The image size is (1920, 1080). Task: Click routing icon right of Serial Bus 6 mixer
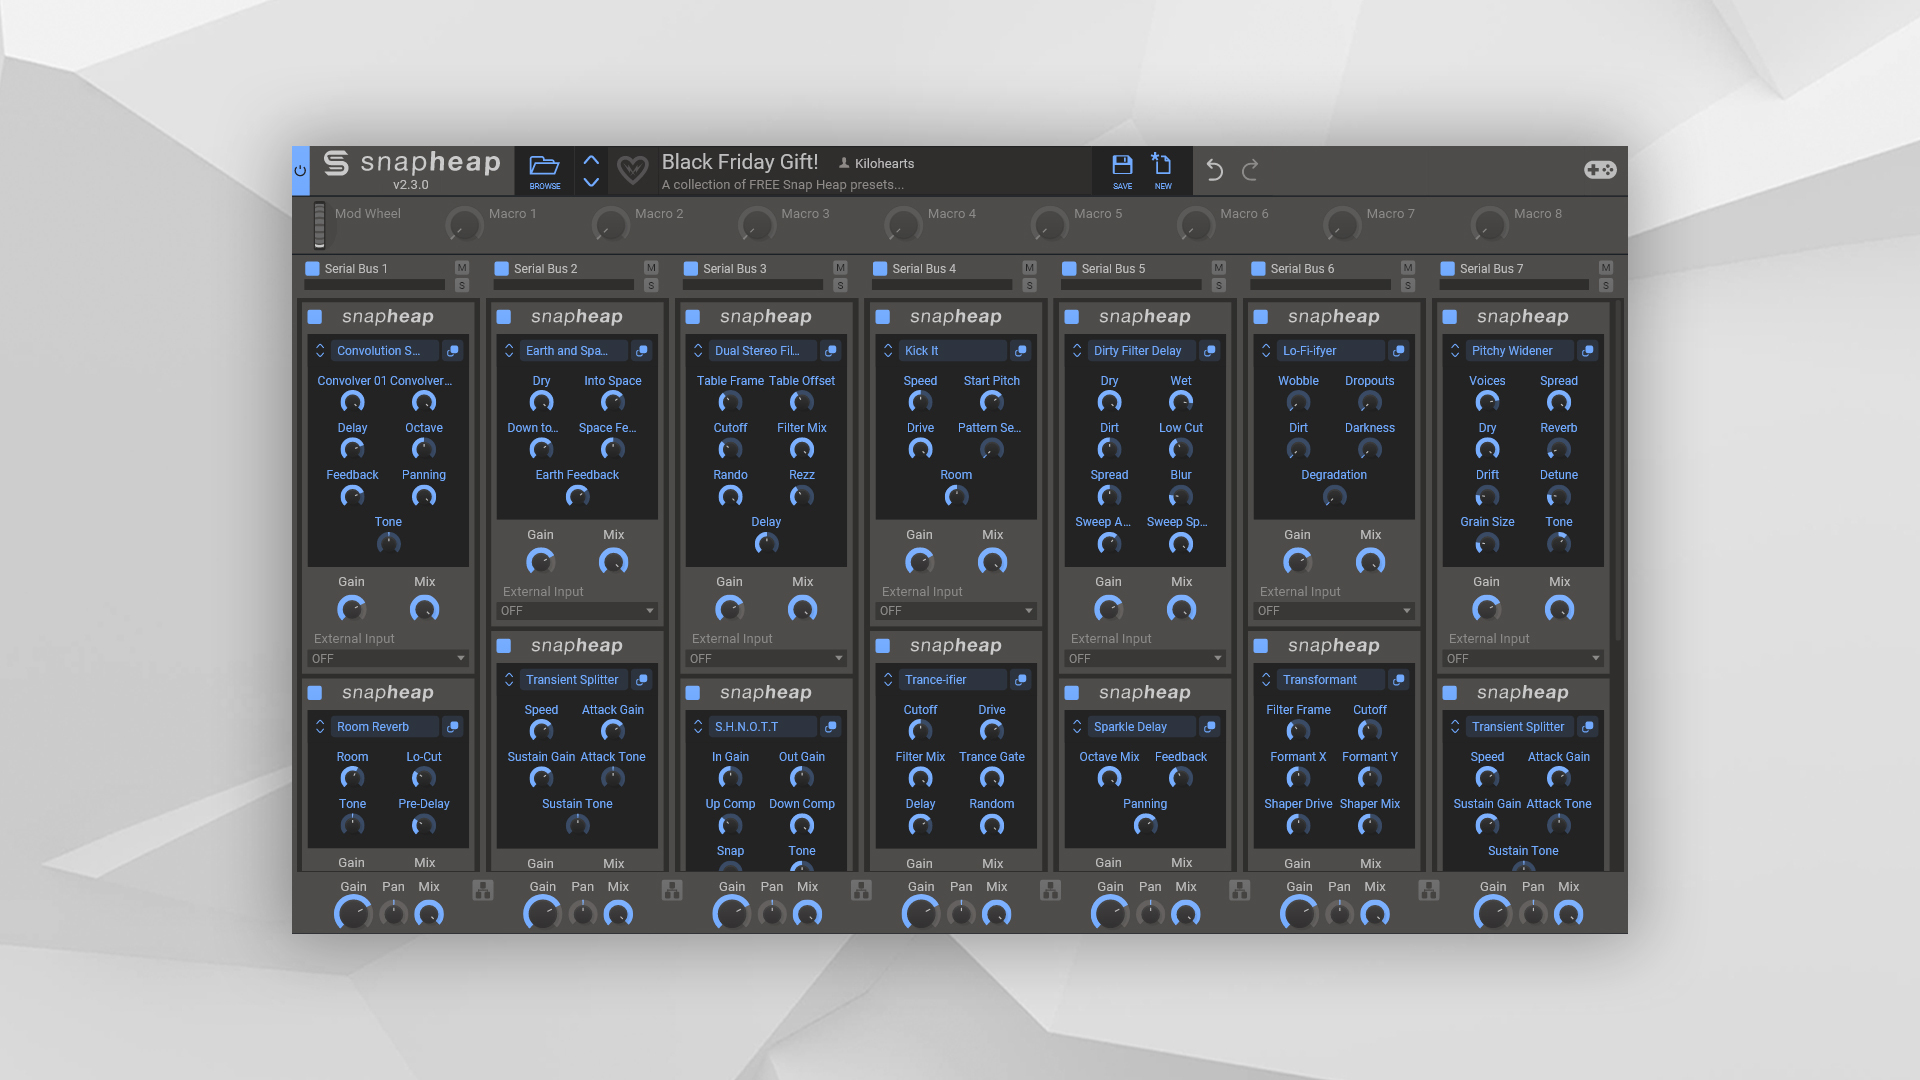pyautogui.click(x=1429, y=890)
